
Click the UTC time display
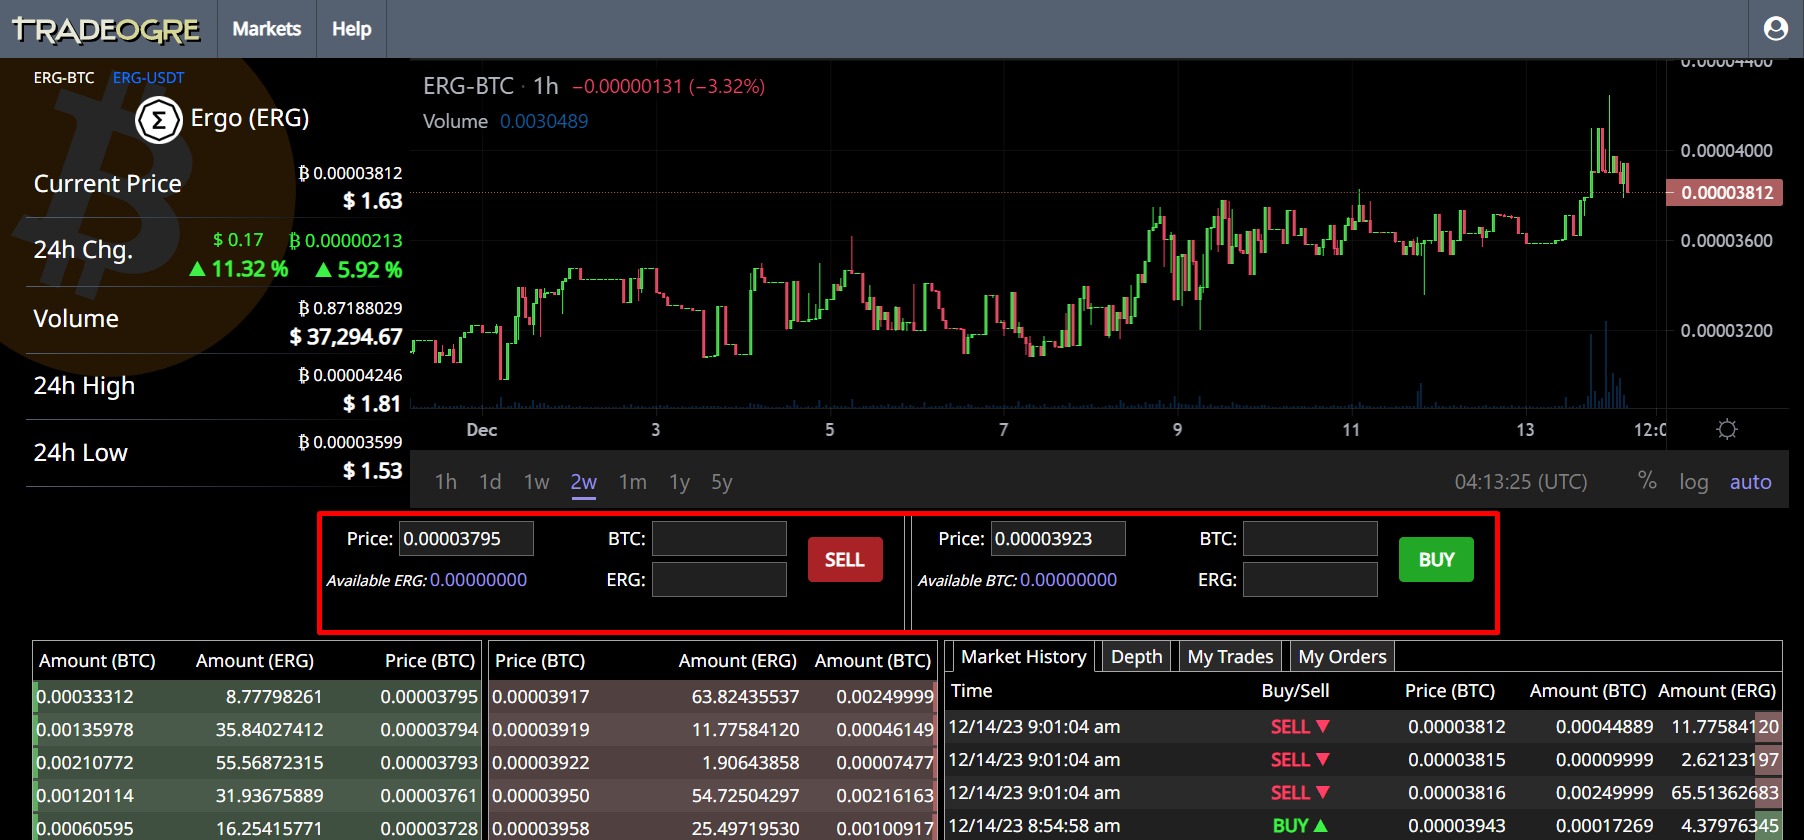[1520, 482]
